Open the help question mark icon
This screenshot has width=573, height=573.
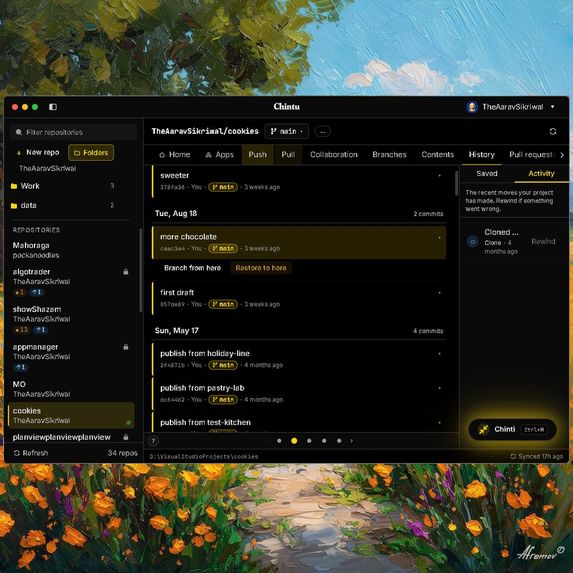pos(153,441)
